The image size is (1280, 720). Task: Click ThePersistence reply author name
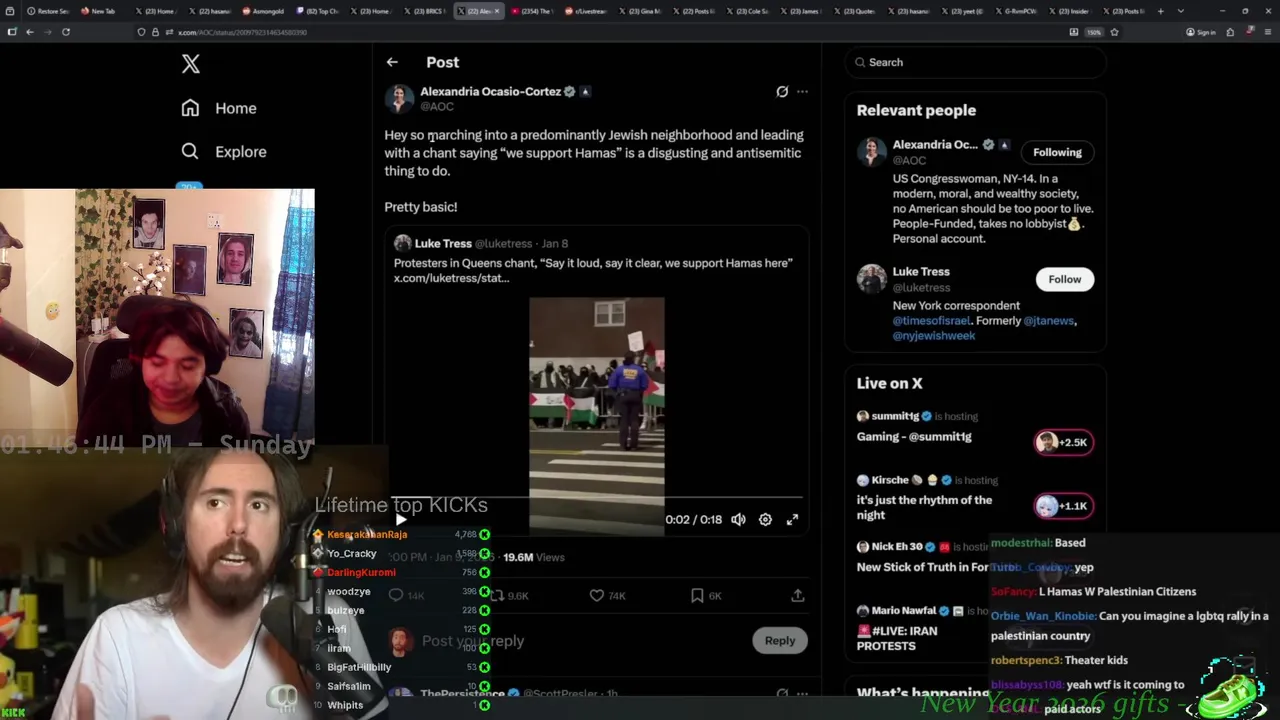coord(463,693)
